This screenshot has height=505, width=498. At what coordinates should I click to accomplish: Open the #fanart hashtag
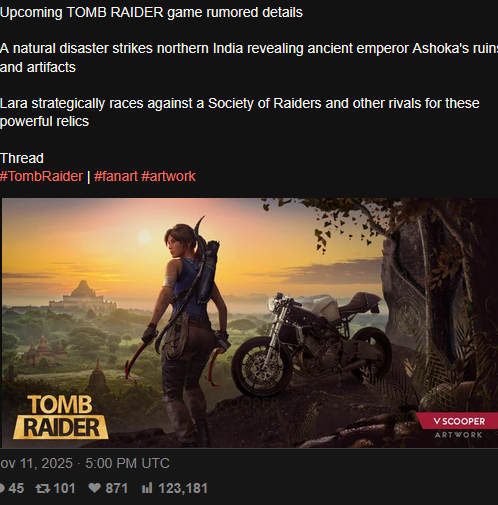coord(116,176)
